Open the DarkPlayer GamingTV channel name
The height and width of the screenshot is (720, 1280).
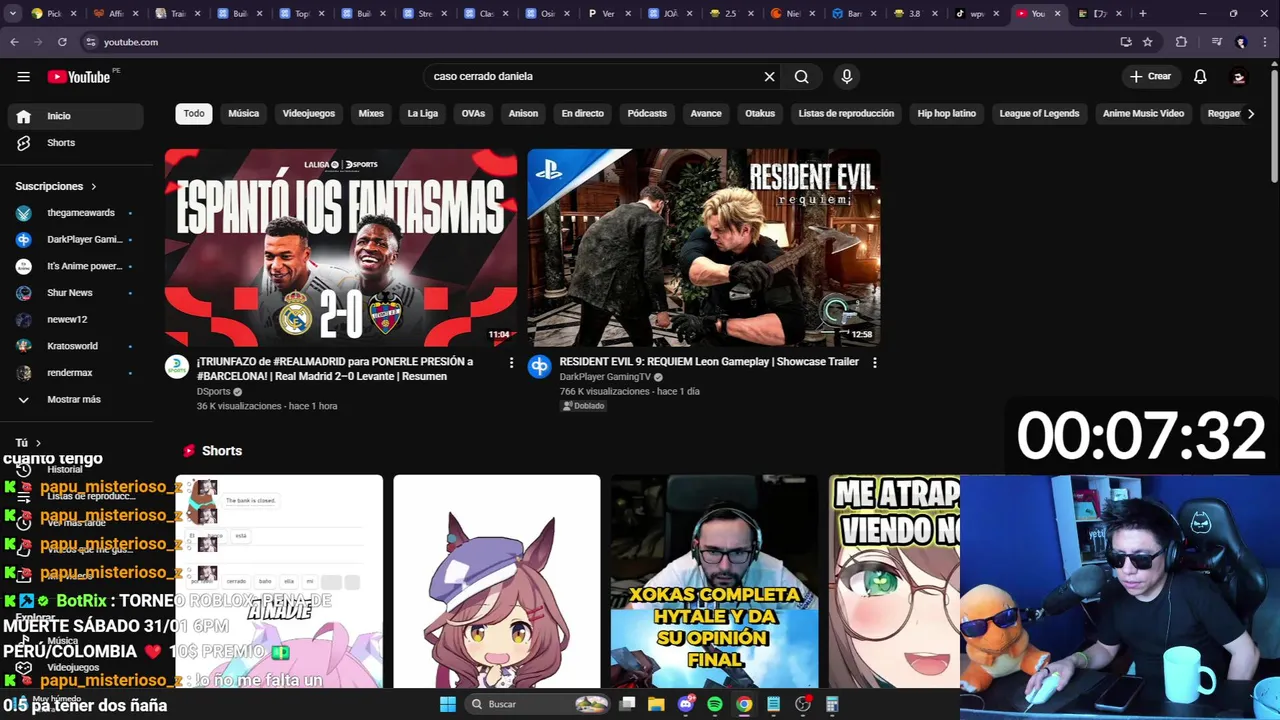pos(605,377)
